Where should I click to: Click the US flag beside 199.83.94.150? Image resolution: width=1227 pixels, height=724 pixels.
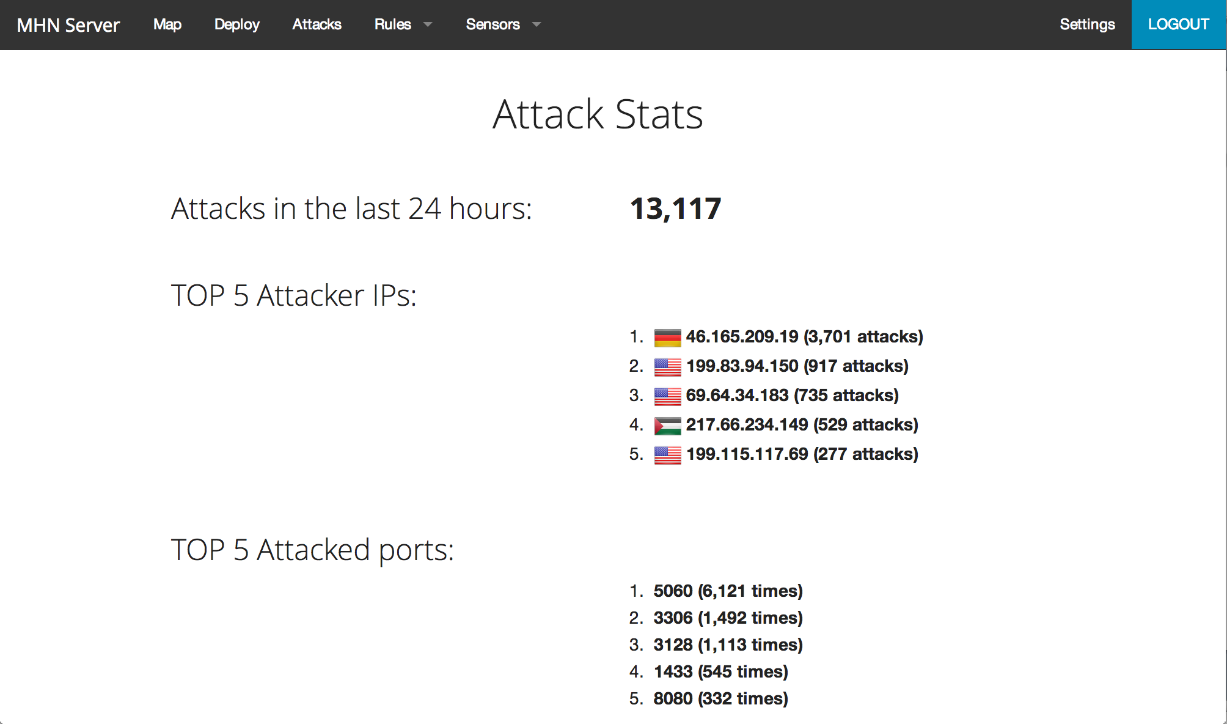667,367
